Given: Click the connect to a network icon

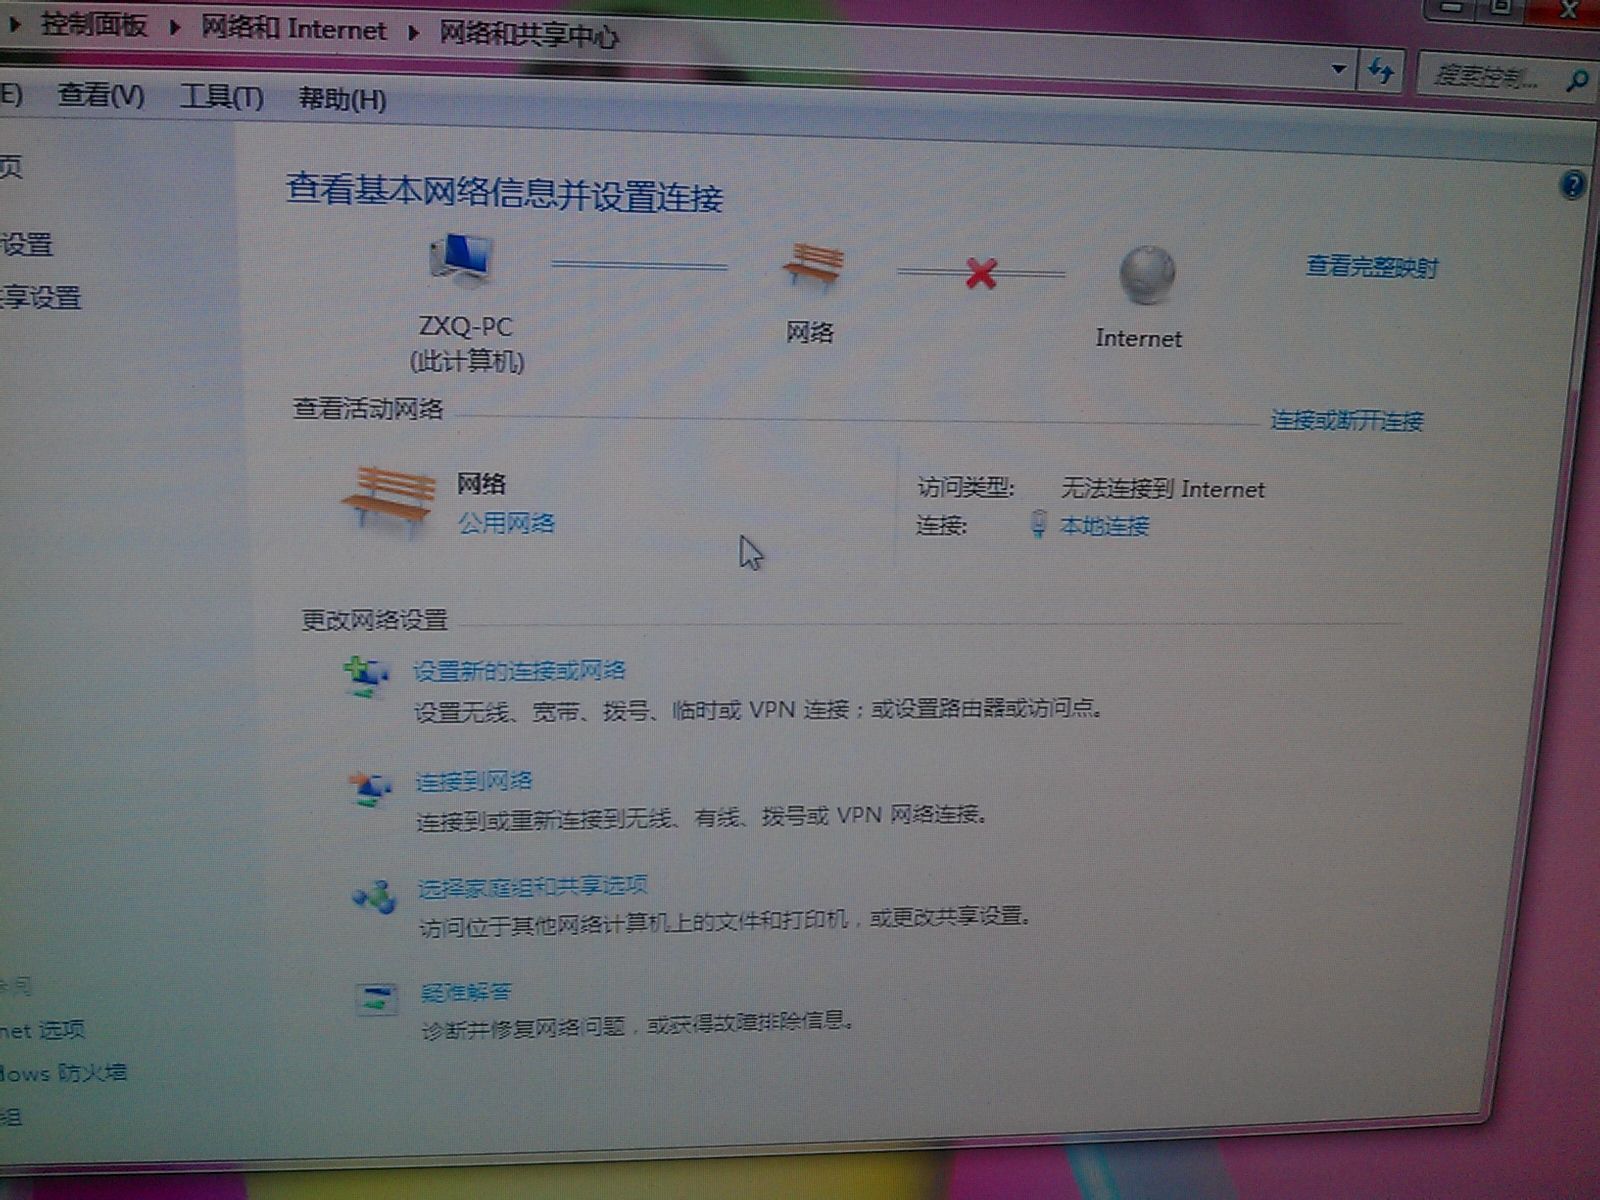Looking at the screenshot, I should click(x=370, y=788).
